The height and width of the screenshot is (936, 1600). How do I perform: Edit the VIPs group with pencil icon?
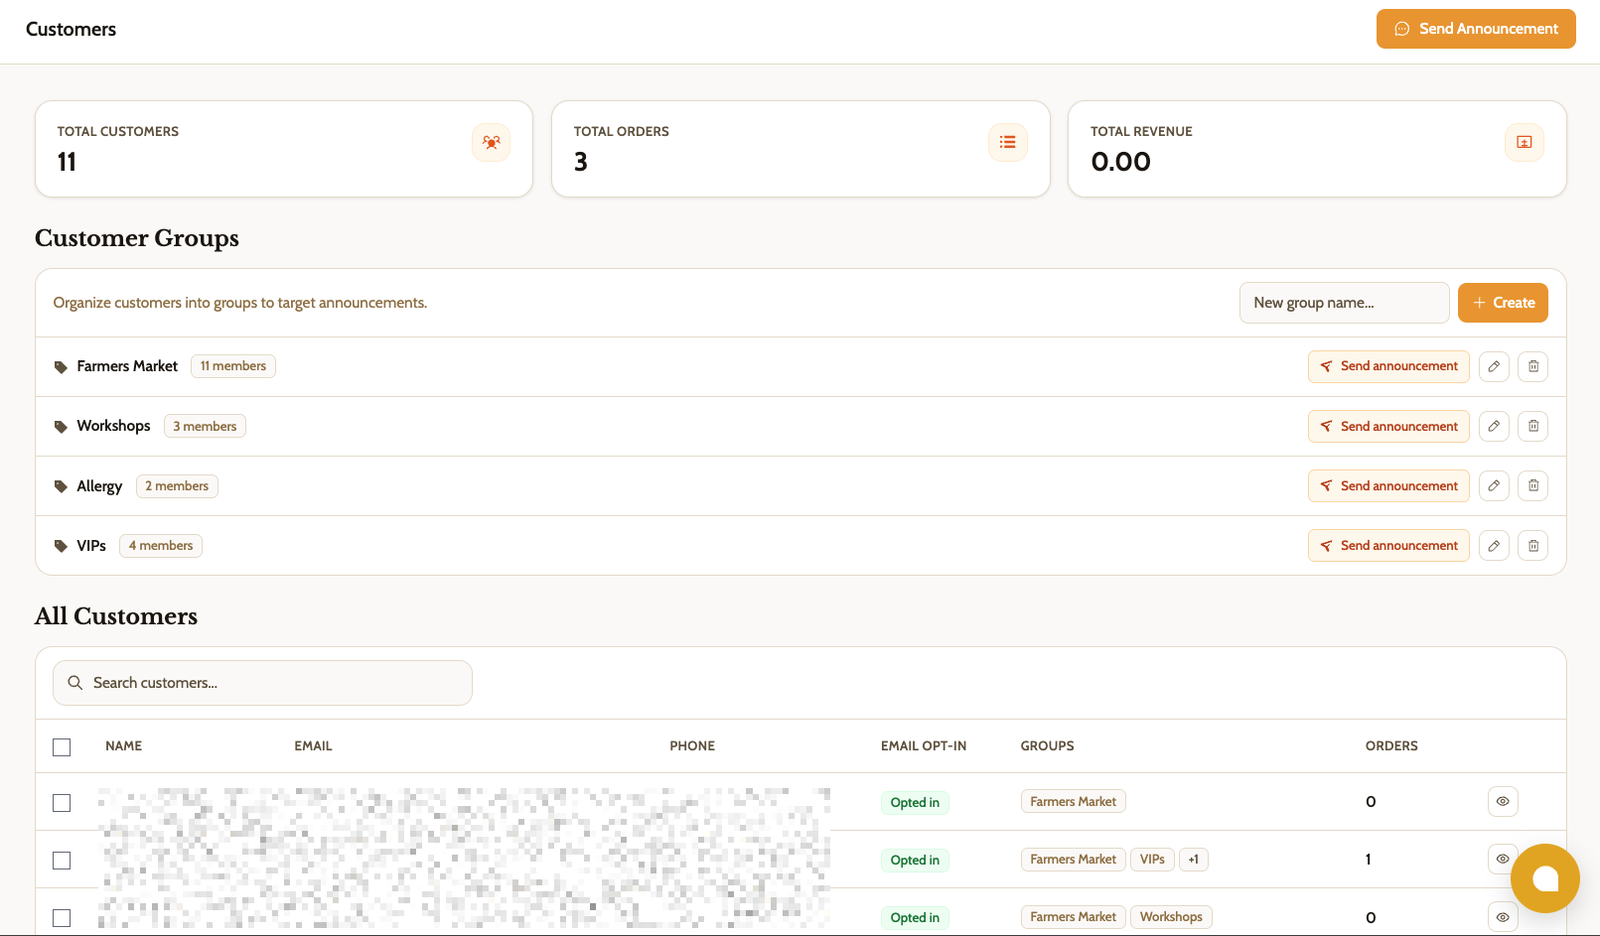coord(1494,545)
